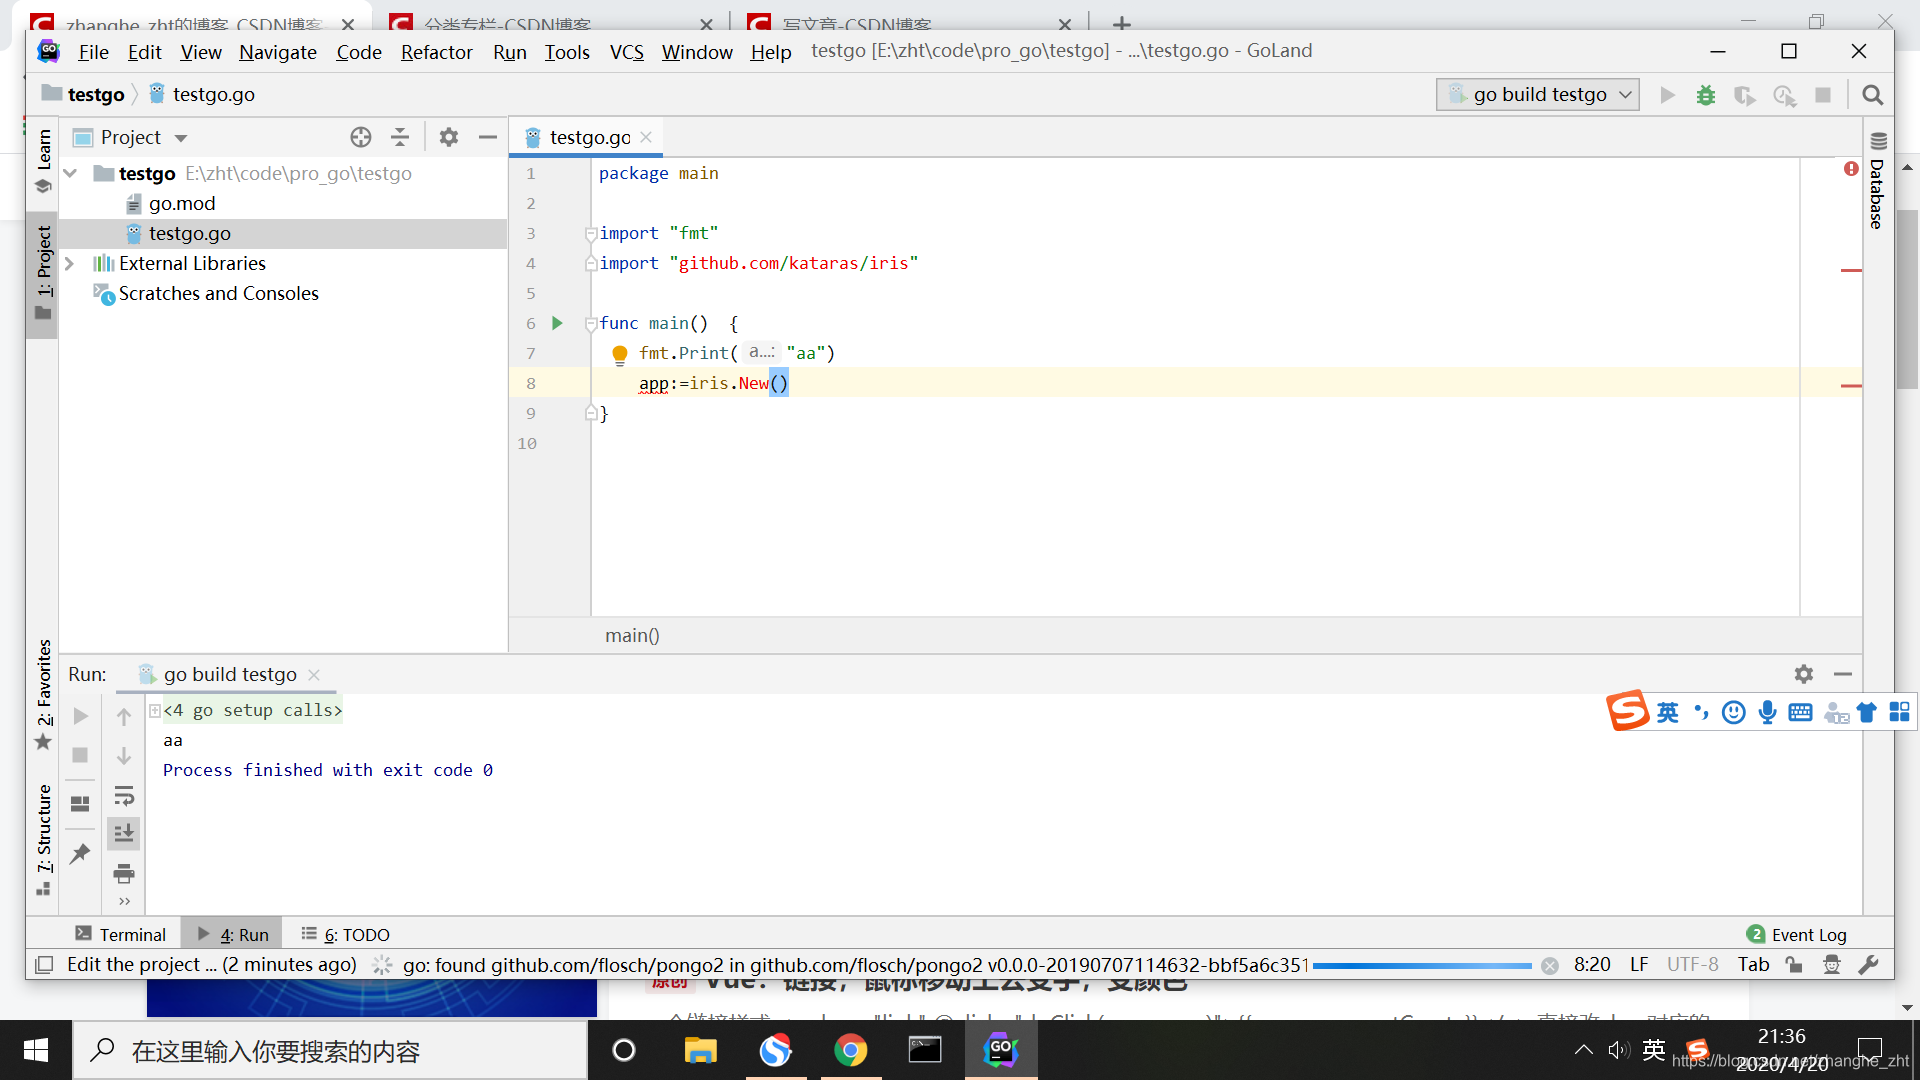Viewport: 1920px width, 1080px height.
Task: Open the command prompt taskbar icon
Action: (x=925, y=1050)
